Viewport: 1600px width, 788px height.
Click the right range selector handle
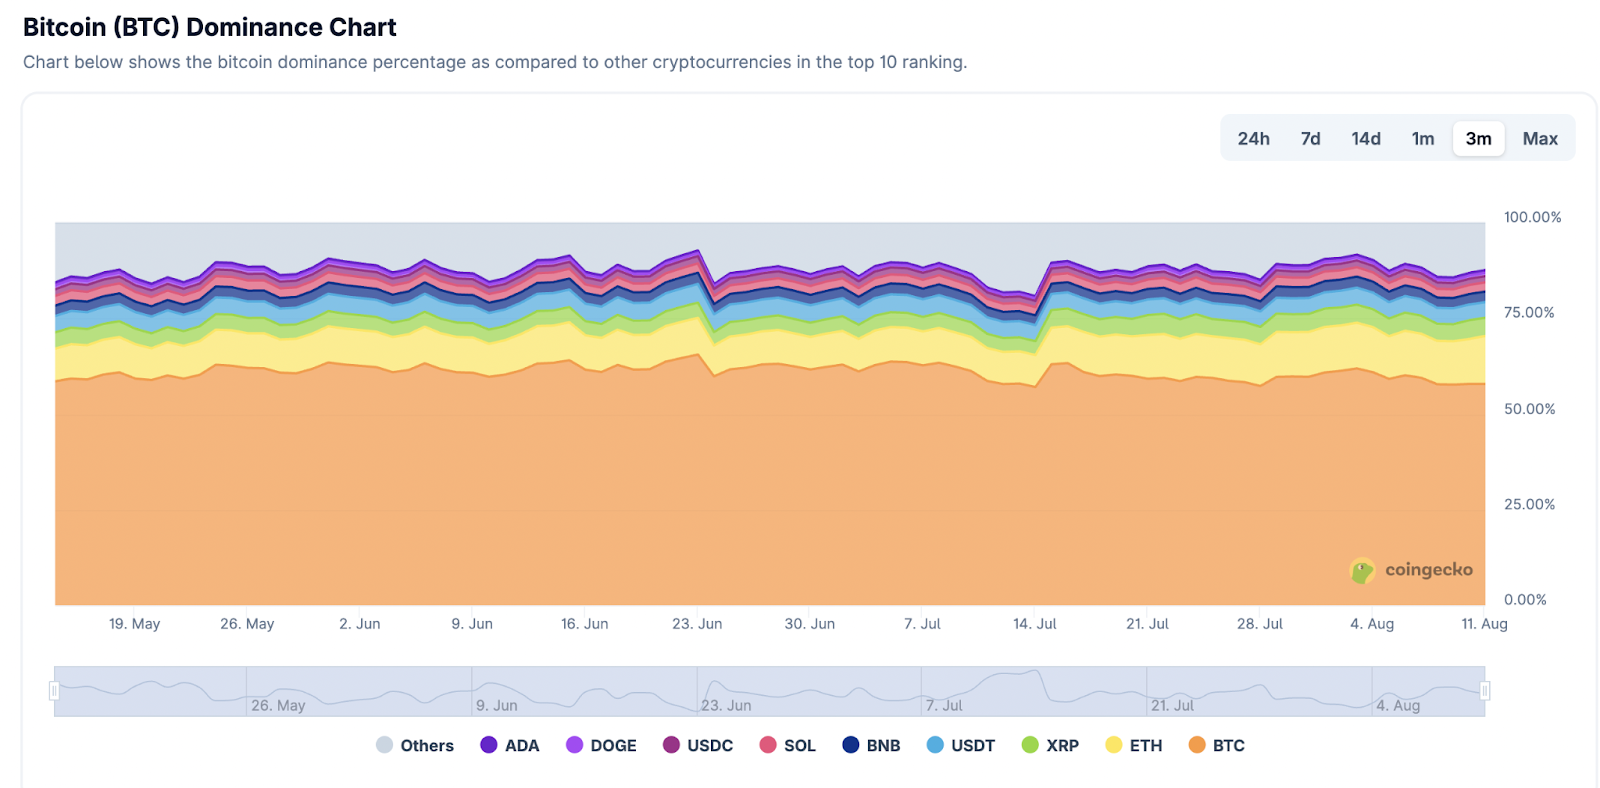(x=1483, y=688)
